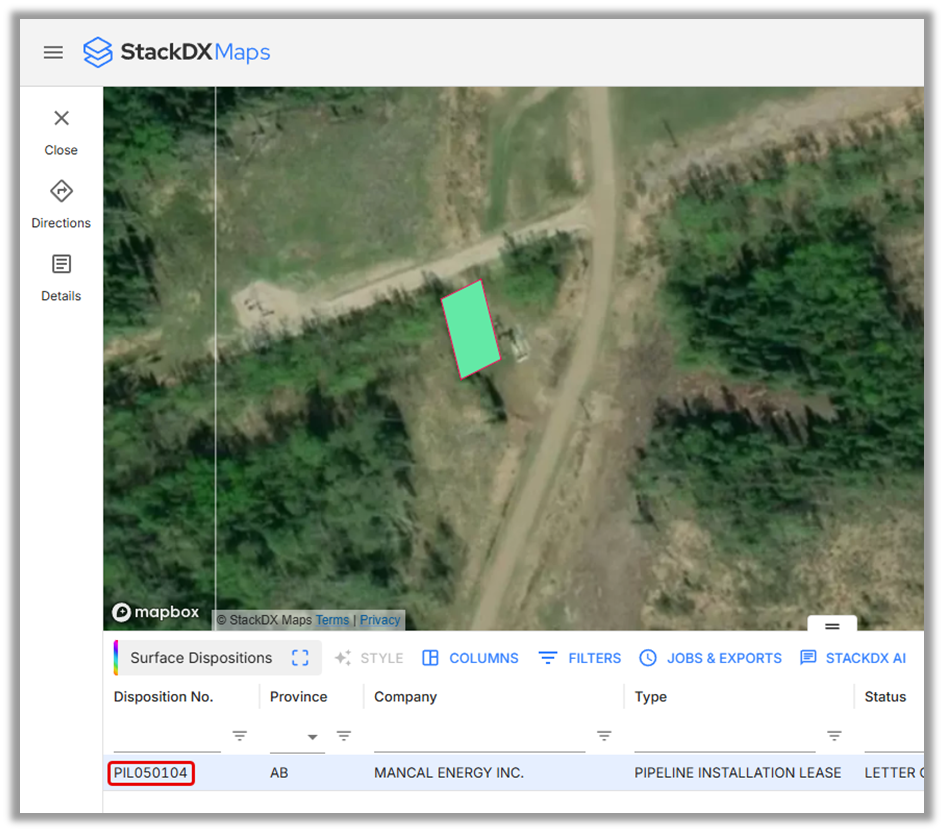Expand the Province dropdown filter
Viewport: 944px width, 832px height.
click(312, 737)
